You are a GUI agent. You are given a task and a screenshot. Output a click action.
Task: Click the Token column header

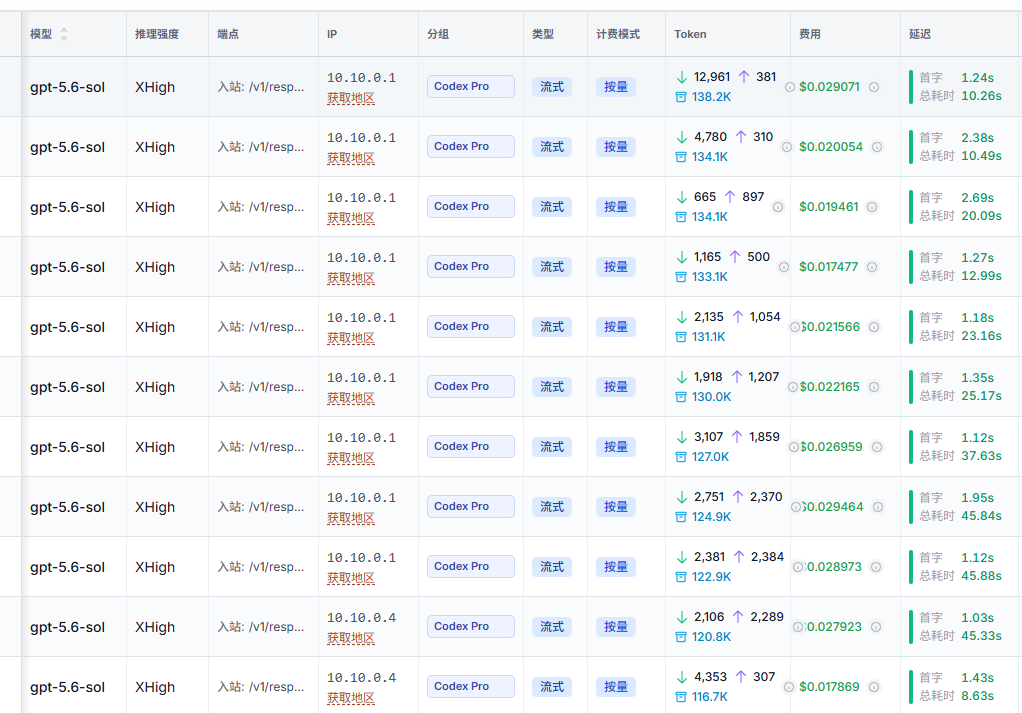[x=690, y=34]
